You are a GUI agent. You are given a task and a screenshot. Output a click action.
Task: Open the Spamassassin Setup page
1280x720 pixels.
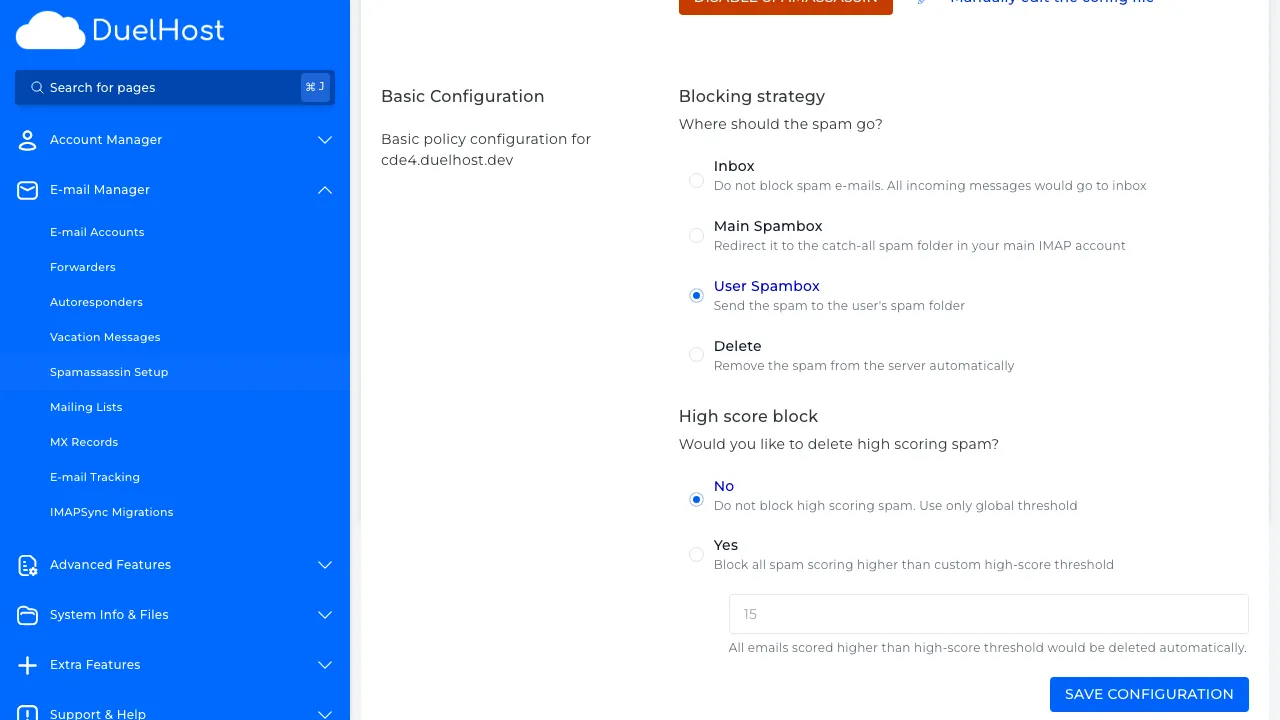click(109, 372)
